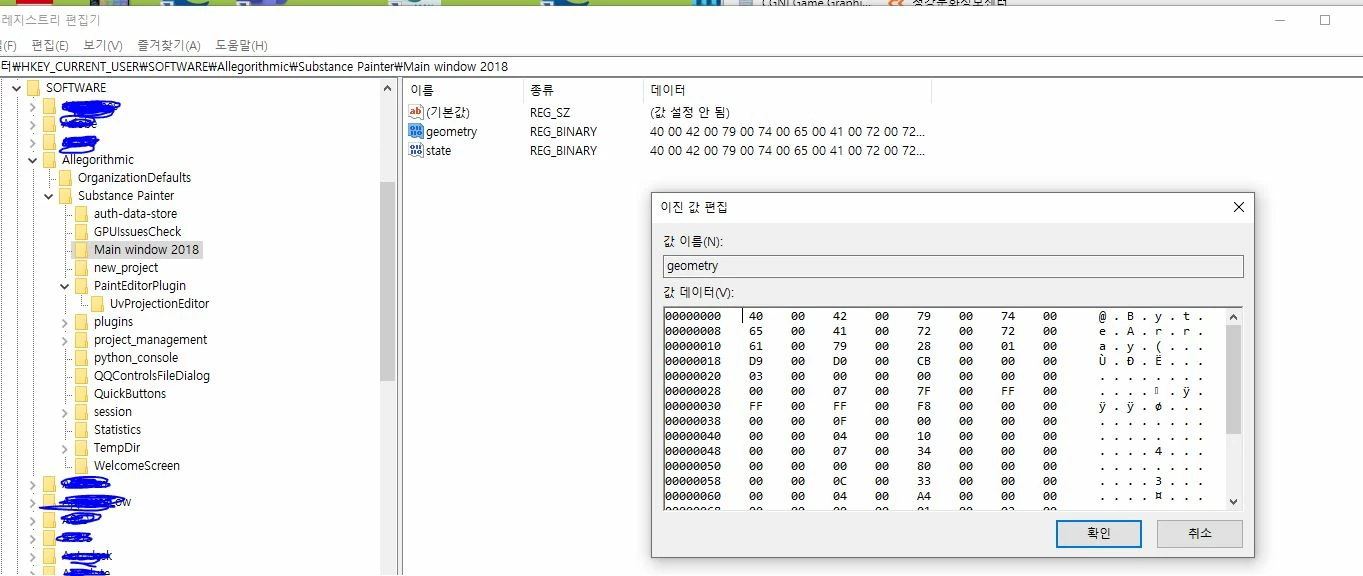This screenshot has height=576, width=1363.
Task: Click the auth-data-store folder icon
Action: click(x=82, y=214)
